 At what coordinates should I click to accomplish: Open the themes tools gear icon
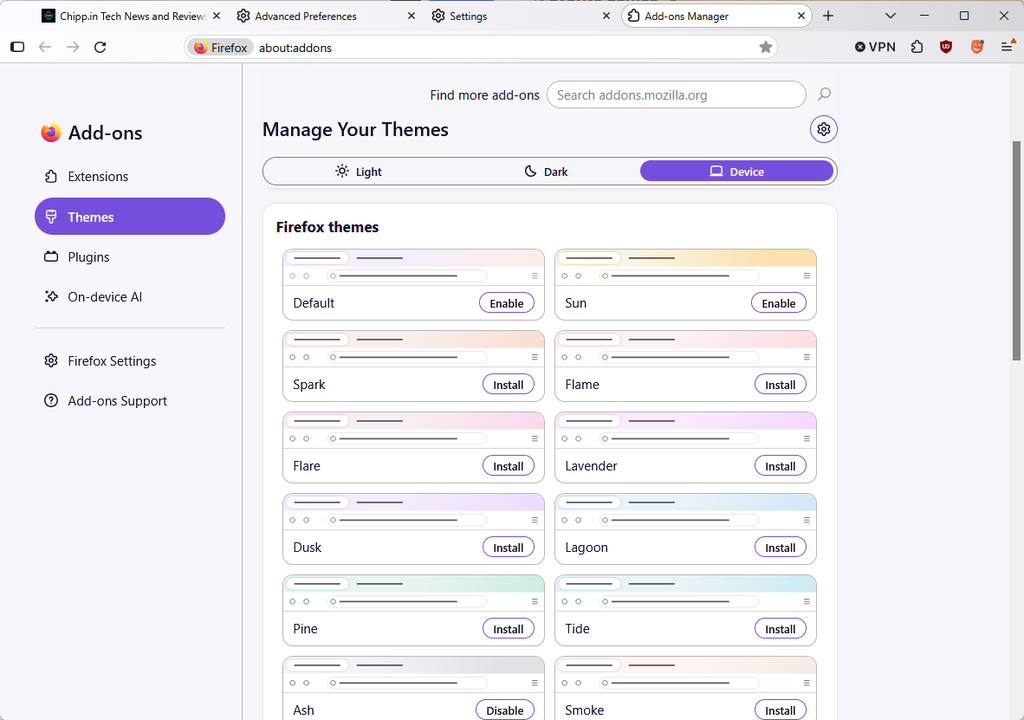(824, 129)
